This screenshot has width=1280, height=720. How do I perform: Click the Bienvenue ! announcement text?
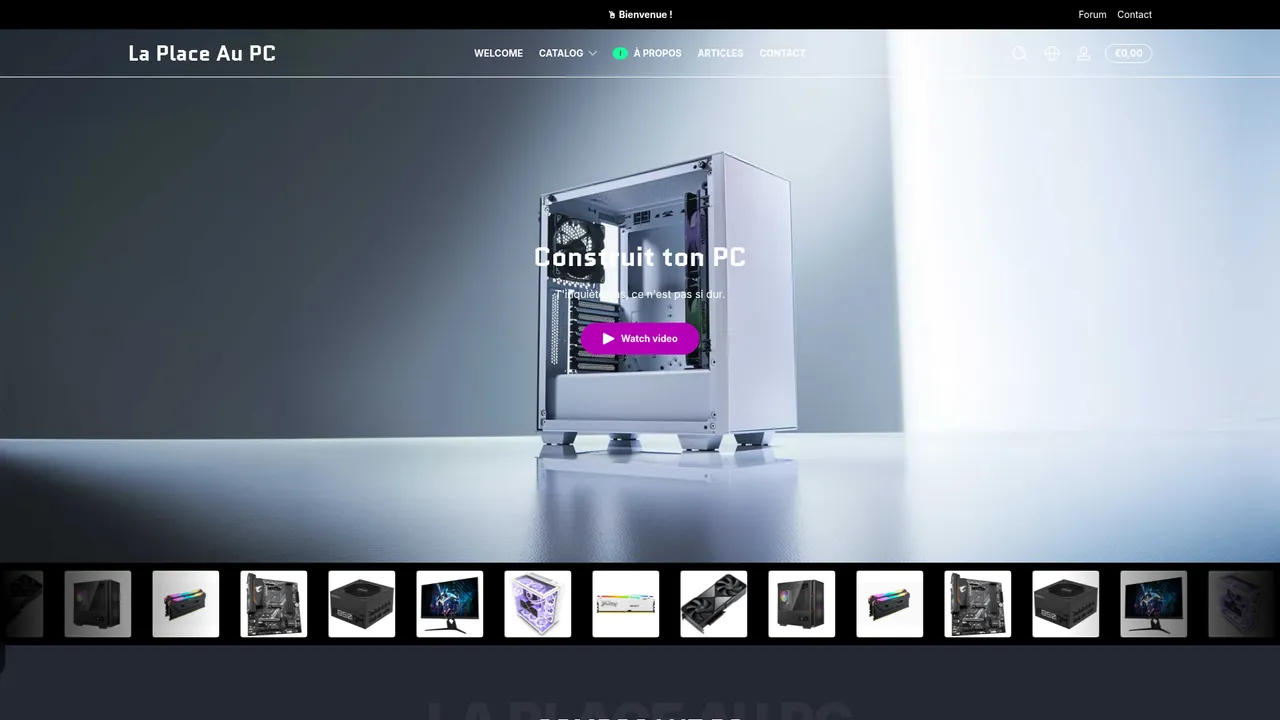pyautogui.click(x=640, y=14)
